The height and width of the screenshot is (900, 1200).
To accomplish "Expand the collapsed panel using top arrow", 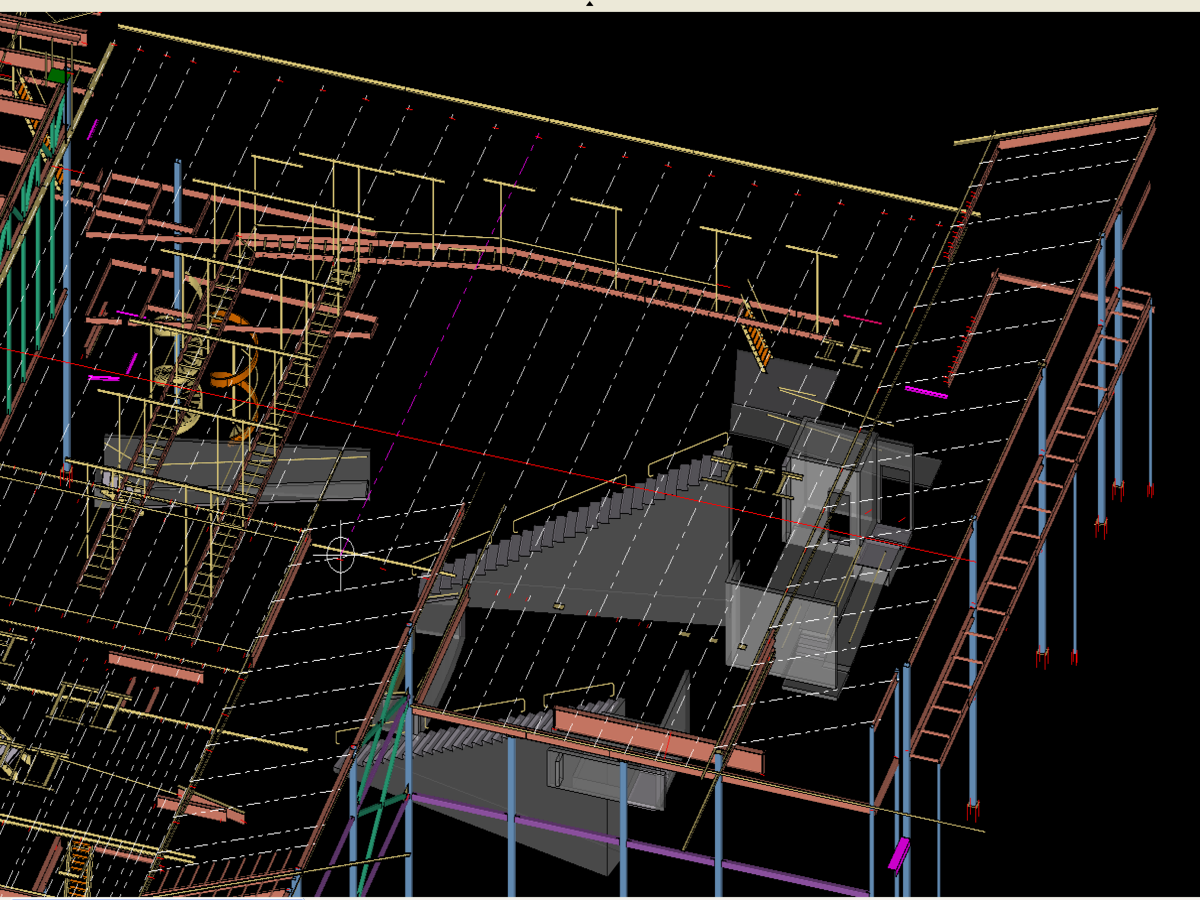I will tap(589, 4).
